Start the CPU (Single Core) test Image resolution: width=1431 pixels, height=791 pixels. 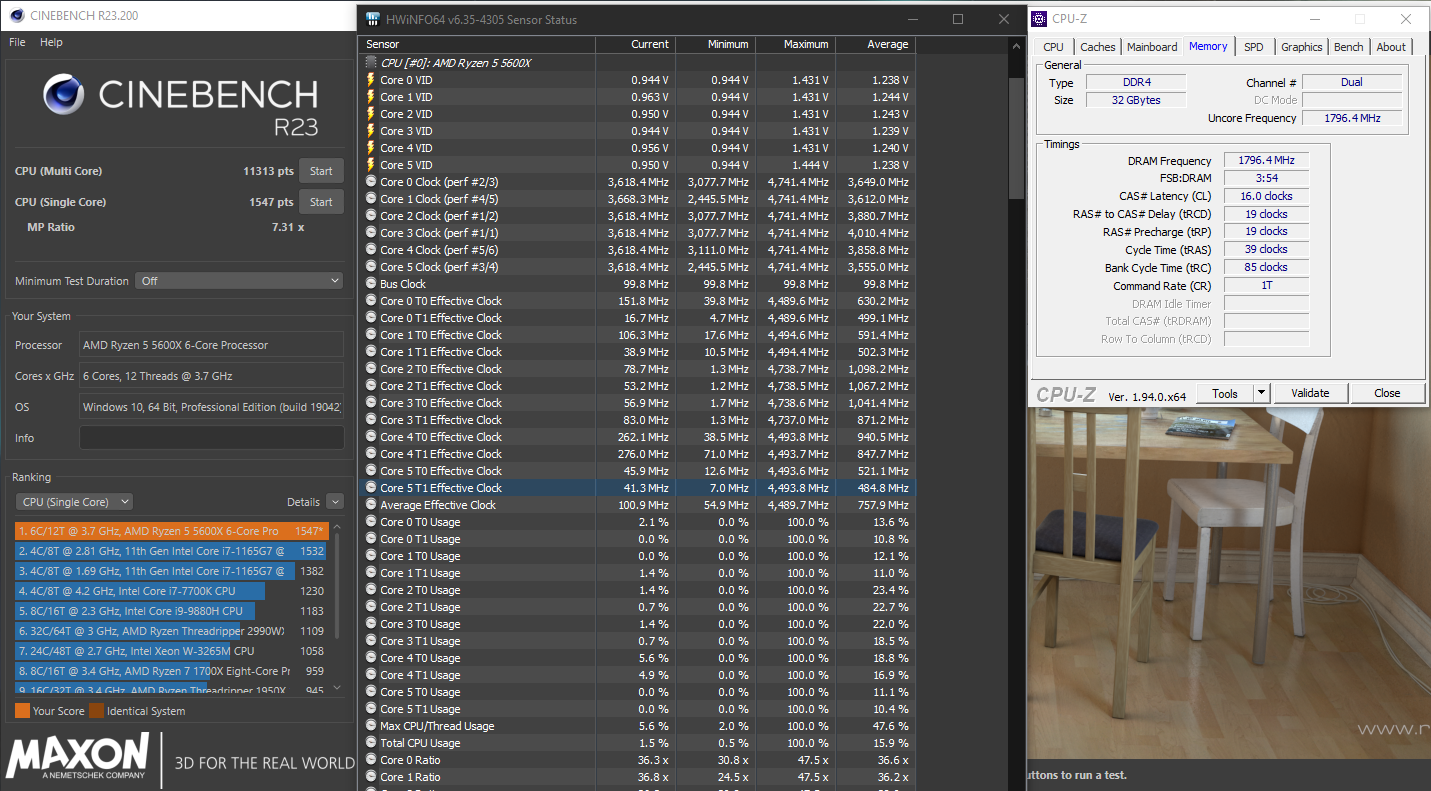click(x=321, y=202)
